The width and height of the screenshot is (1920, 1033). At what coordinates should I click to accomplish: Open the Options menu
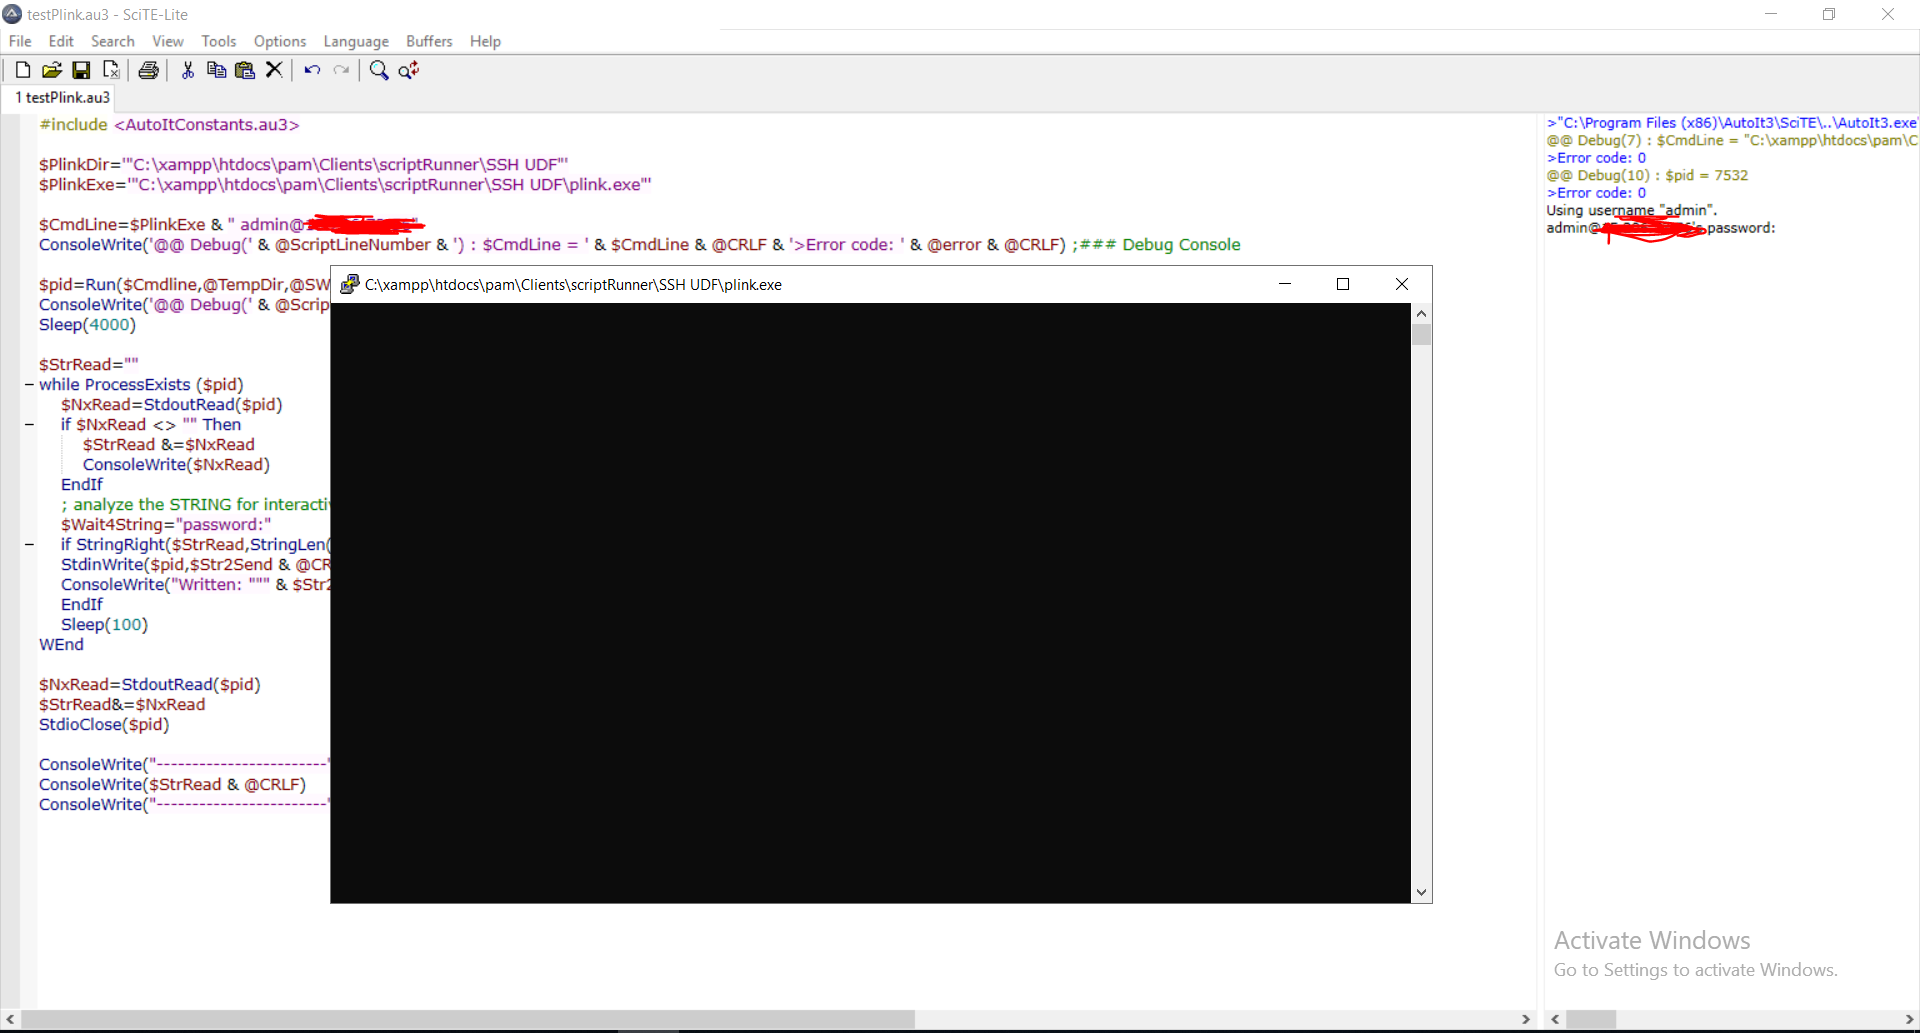point(280,41)
